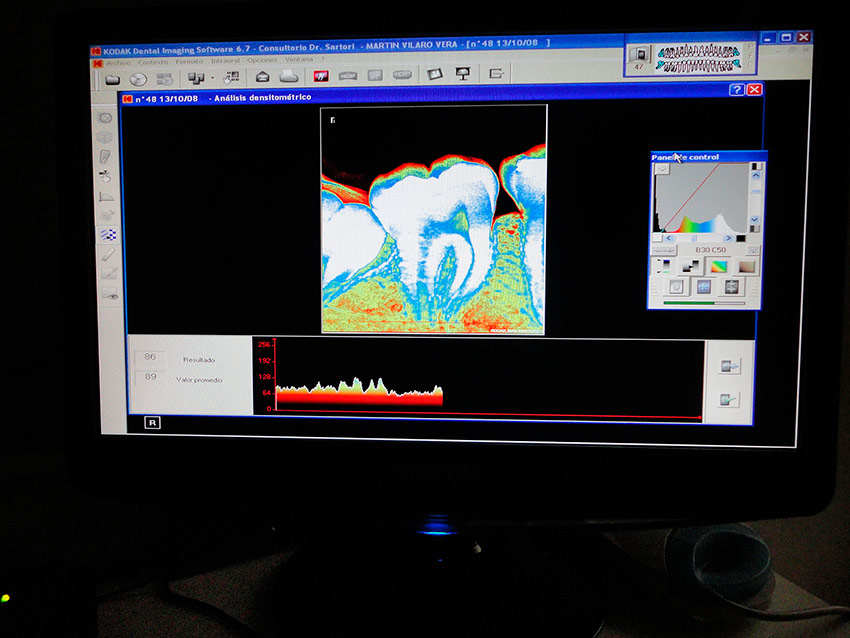Click the print icon in the main toolbar
Image resolution: width=850 pixels, height=638 pixels.
pos(289,76)
